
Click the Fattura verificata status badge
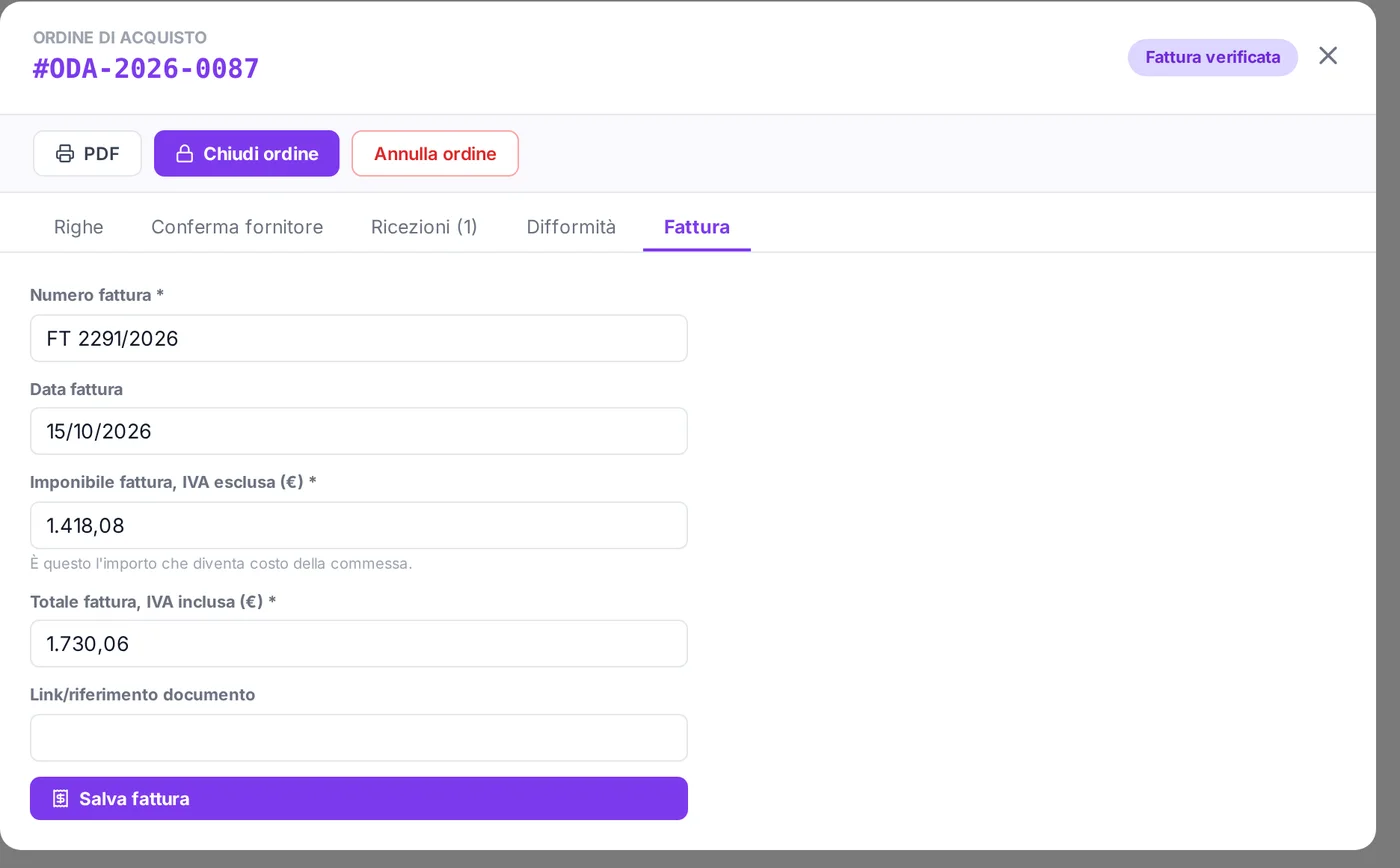click(x=1213, y=57)
